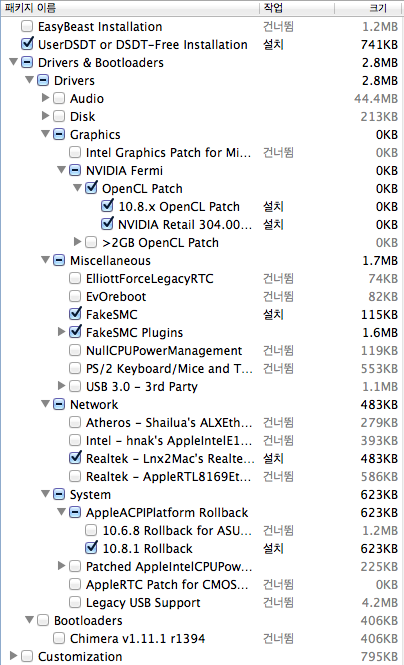Expand USB 3.0 - 3rd Party group
Screen dimensions: 404x665
[62, 386]
